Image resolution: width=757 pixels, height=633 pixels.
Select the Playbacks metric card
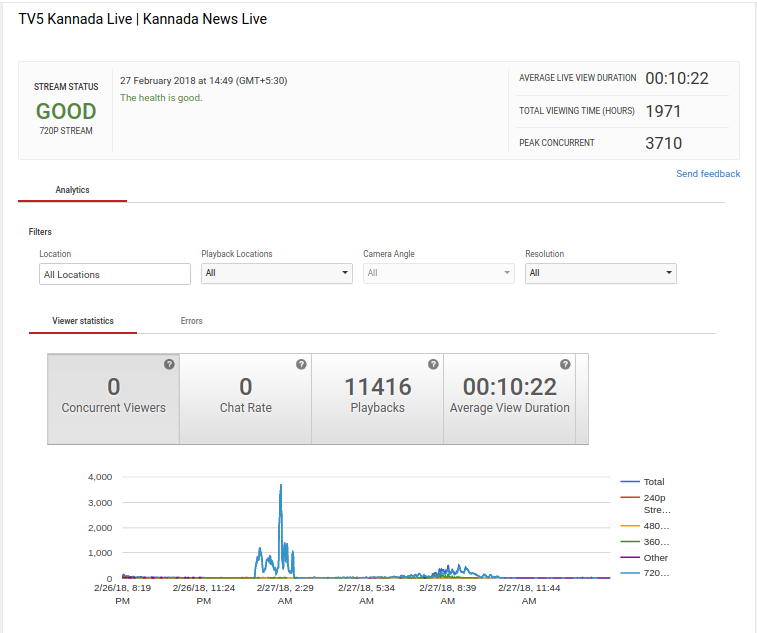[x=377, y=398]
